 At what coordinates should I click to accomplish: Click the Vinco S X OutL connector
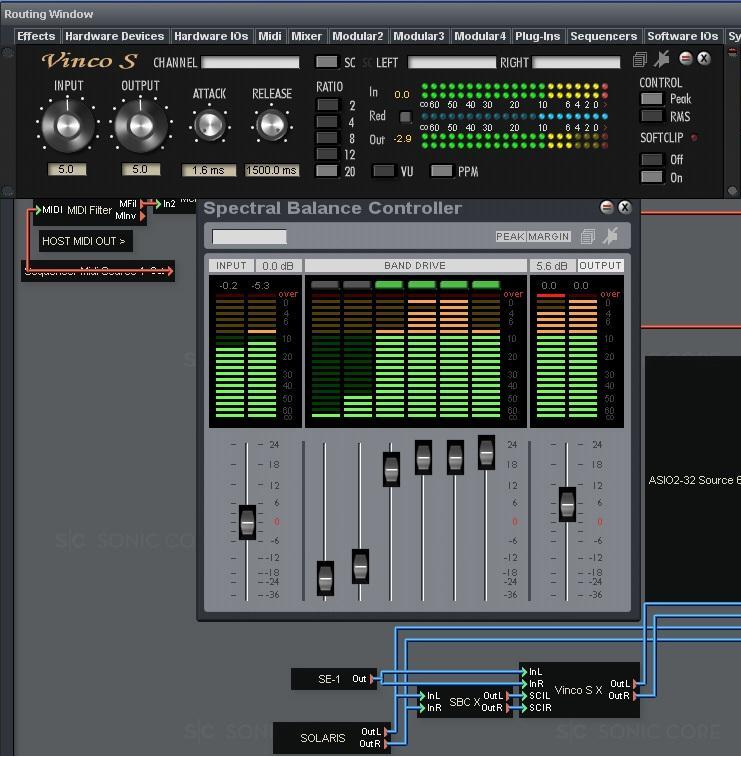coord(636,684)
